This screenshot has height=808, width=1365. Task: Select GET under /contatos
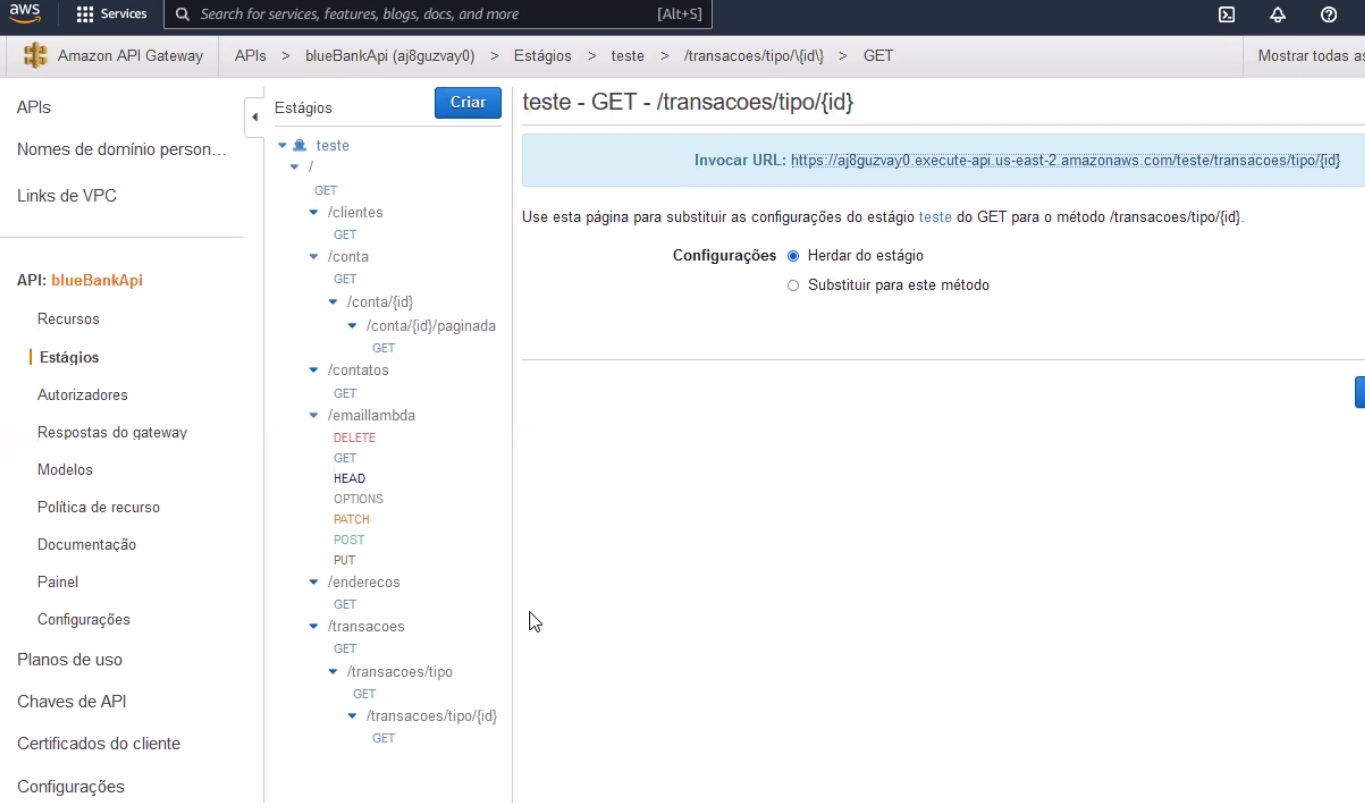345,393
